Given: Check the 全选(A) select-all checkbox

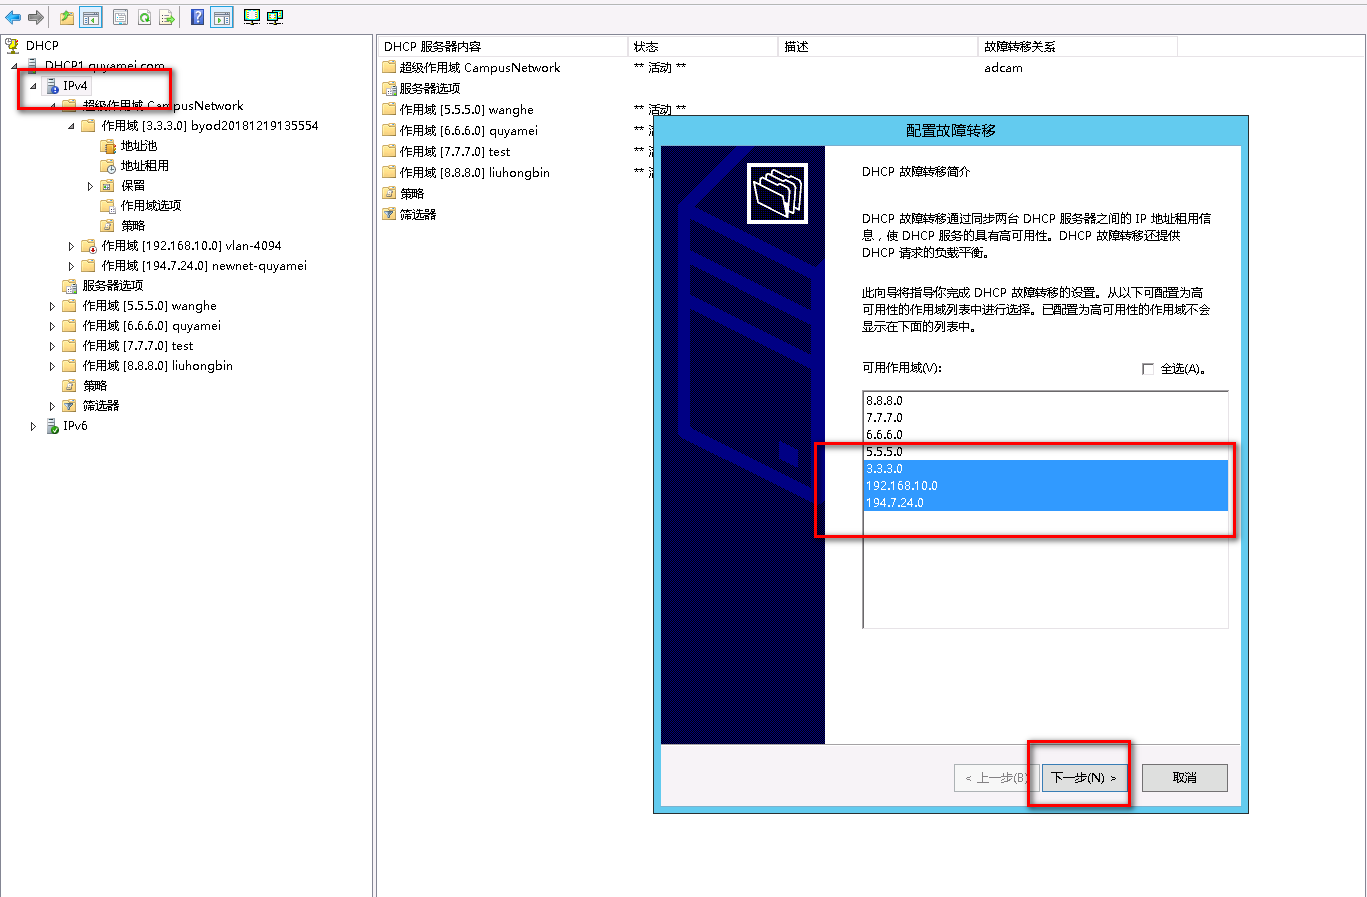Looking at the screenshot, I should 1148,369.
